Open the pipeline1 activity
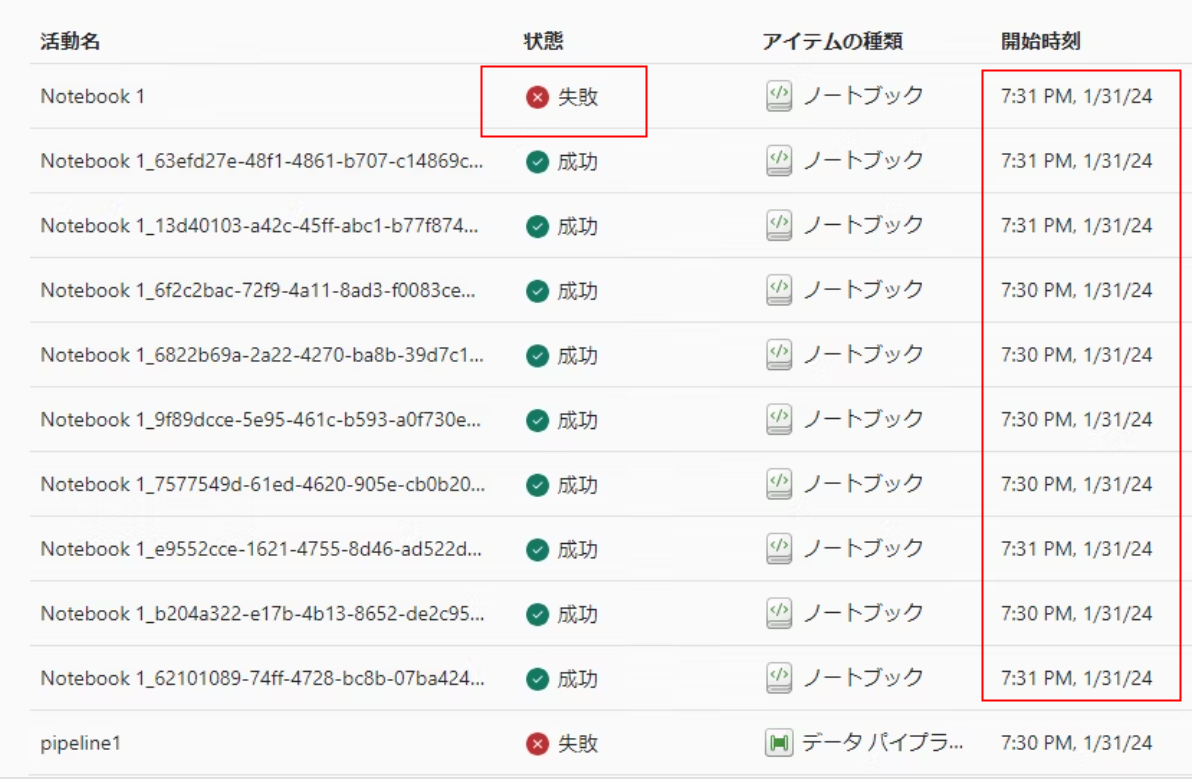Viewport: 1192px width, 782px height. [x=81, y=743]
